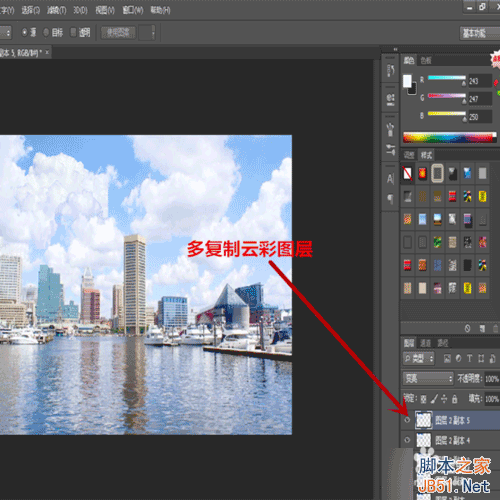
Task: Close the open document tab
Action: click(x=47, y=52)
